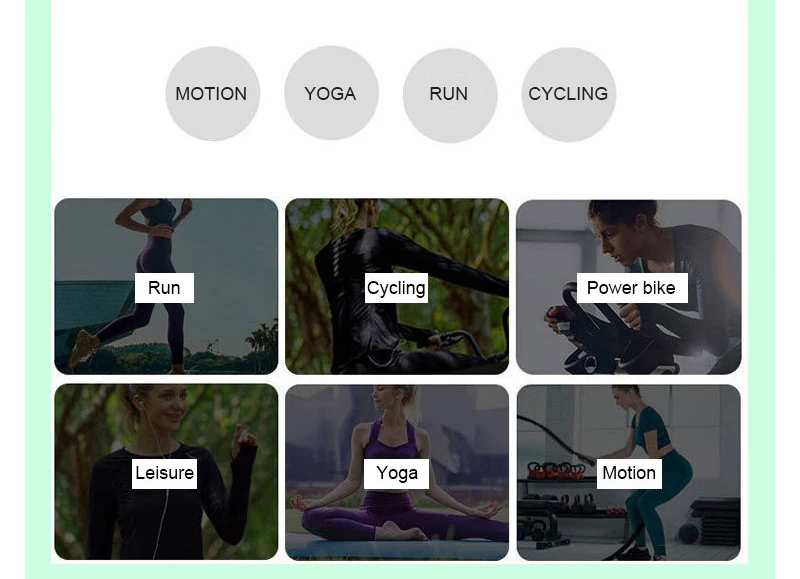Click the kettlebells in the Motion image
Screen dimensions: 800x579
[556, 470]
